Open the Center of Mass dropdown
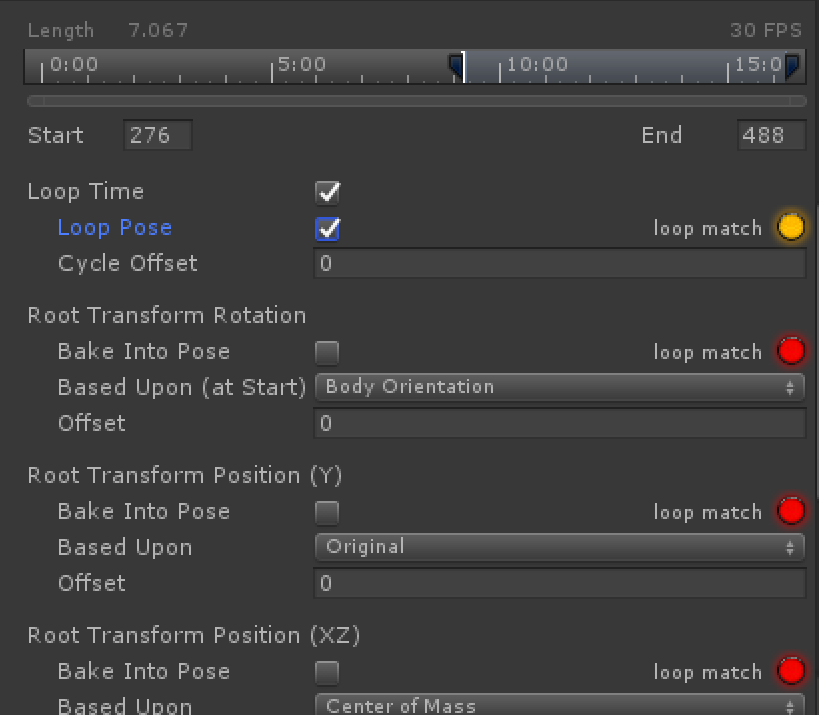The width and height of the screenshot is (819, 715). pyautogui.click(x=560, y=706)
